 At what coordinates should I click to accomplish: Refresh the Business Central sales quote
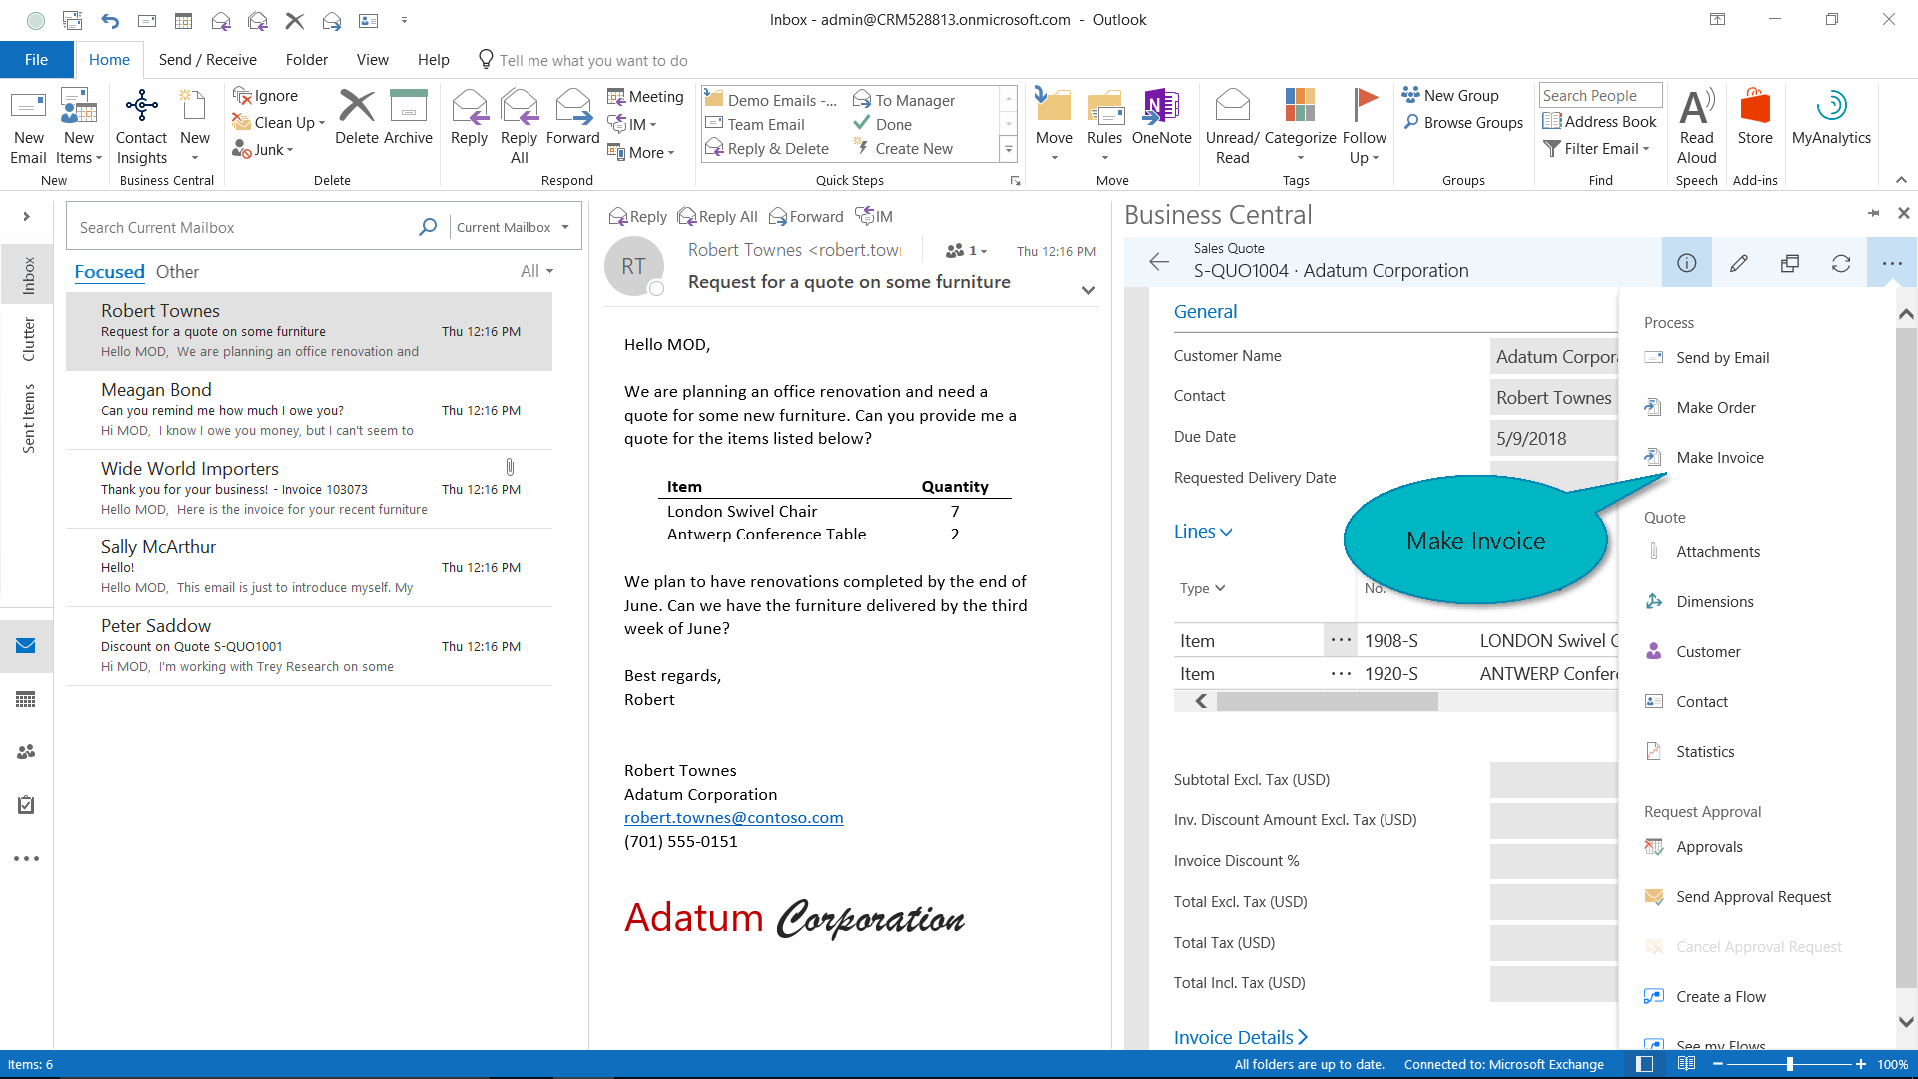click(1840, 263)
